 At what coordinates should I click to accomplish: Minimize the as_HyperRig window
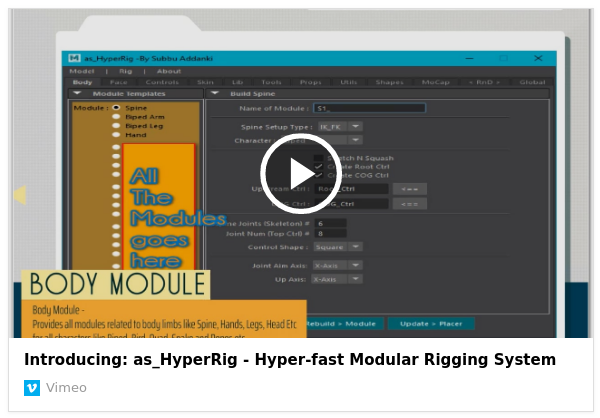(470, 58)
